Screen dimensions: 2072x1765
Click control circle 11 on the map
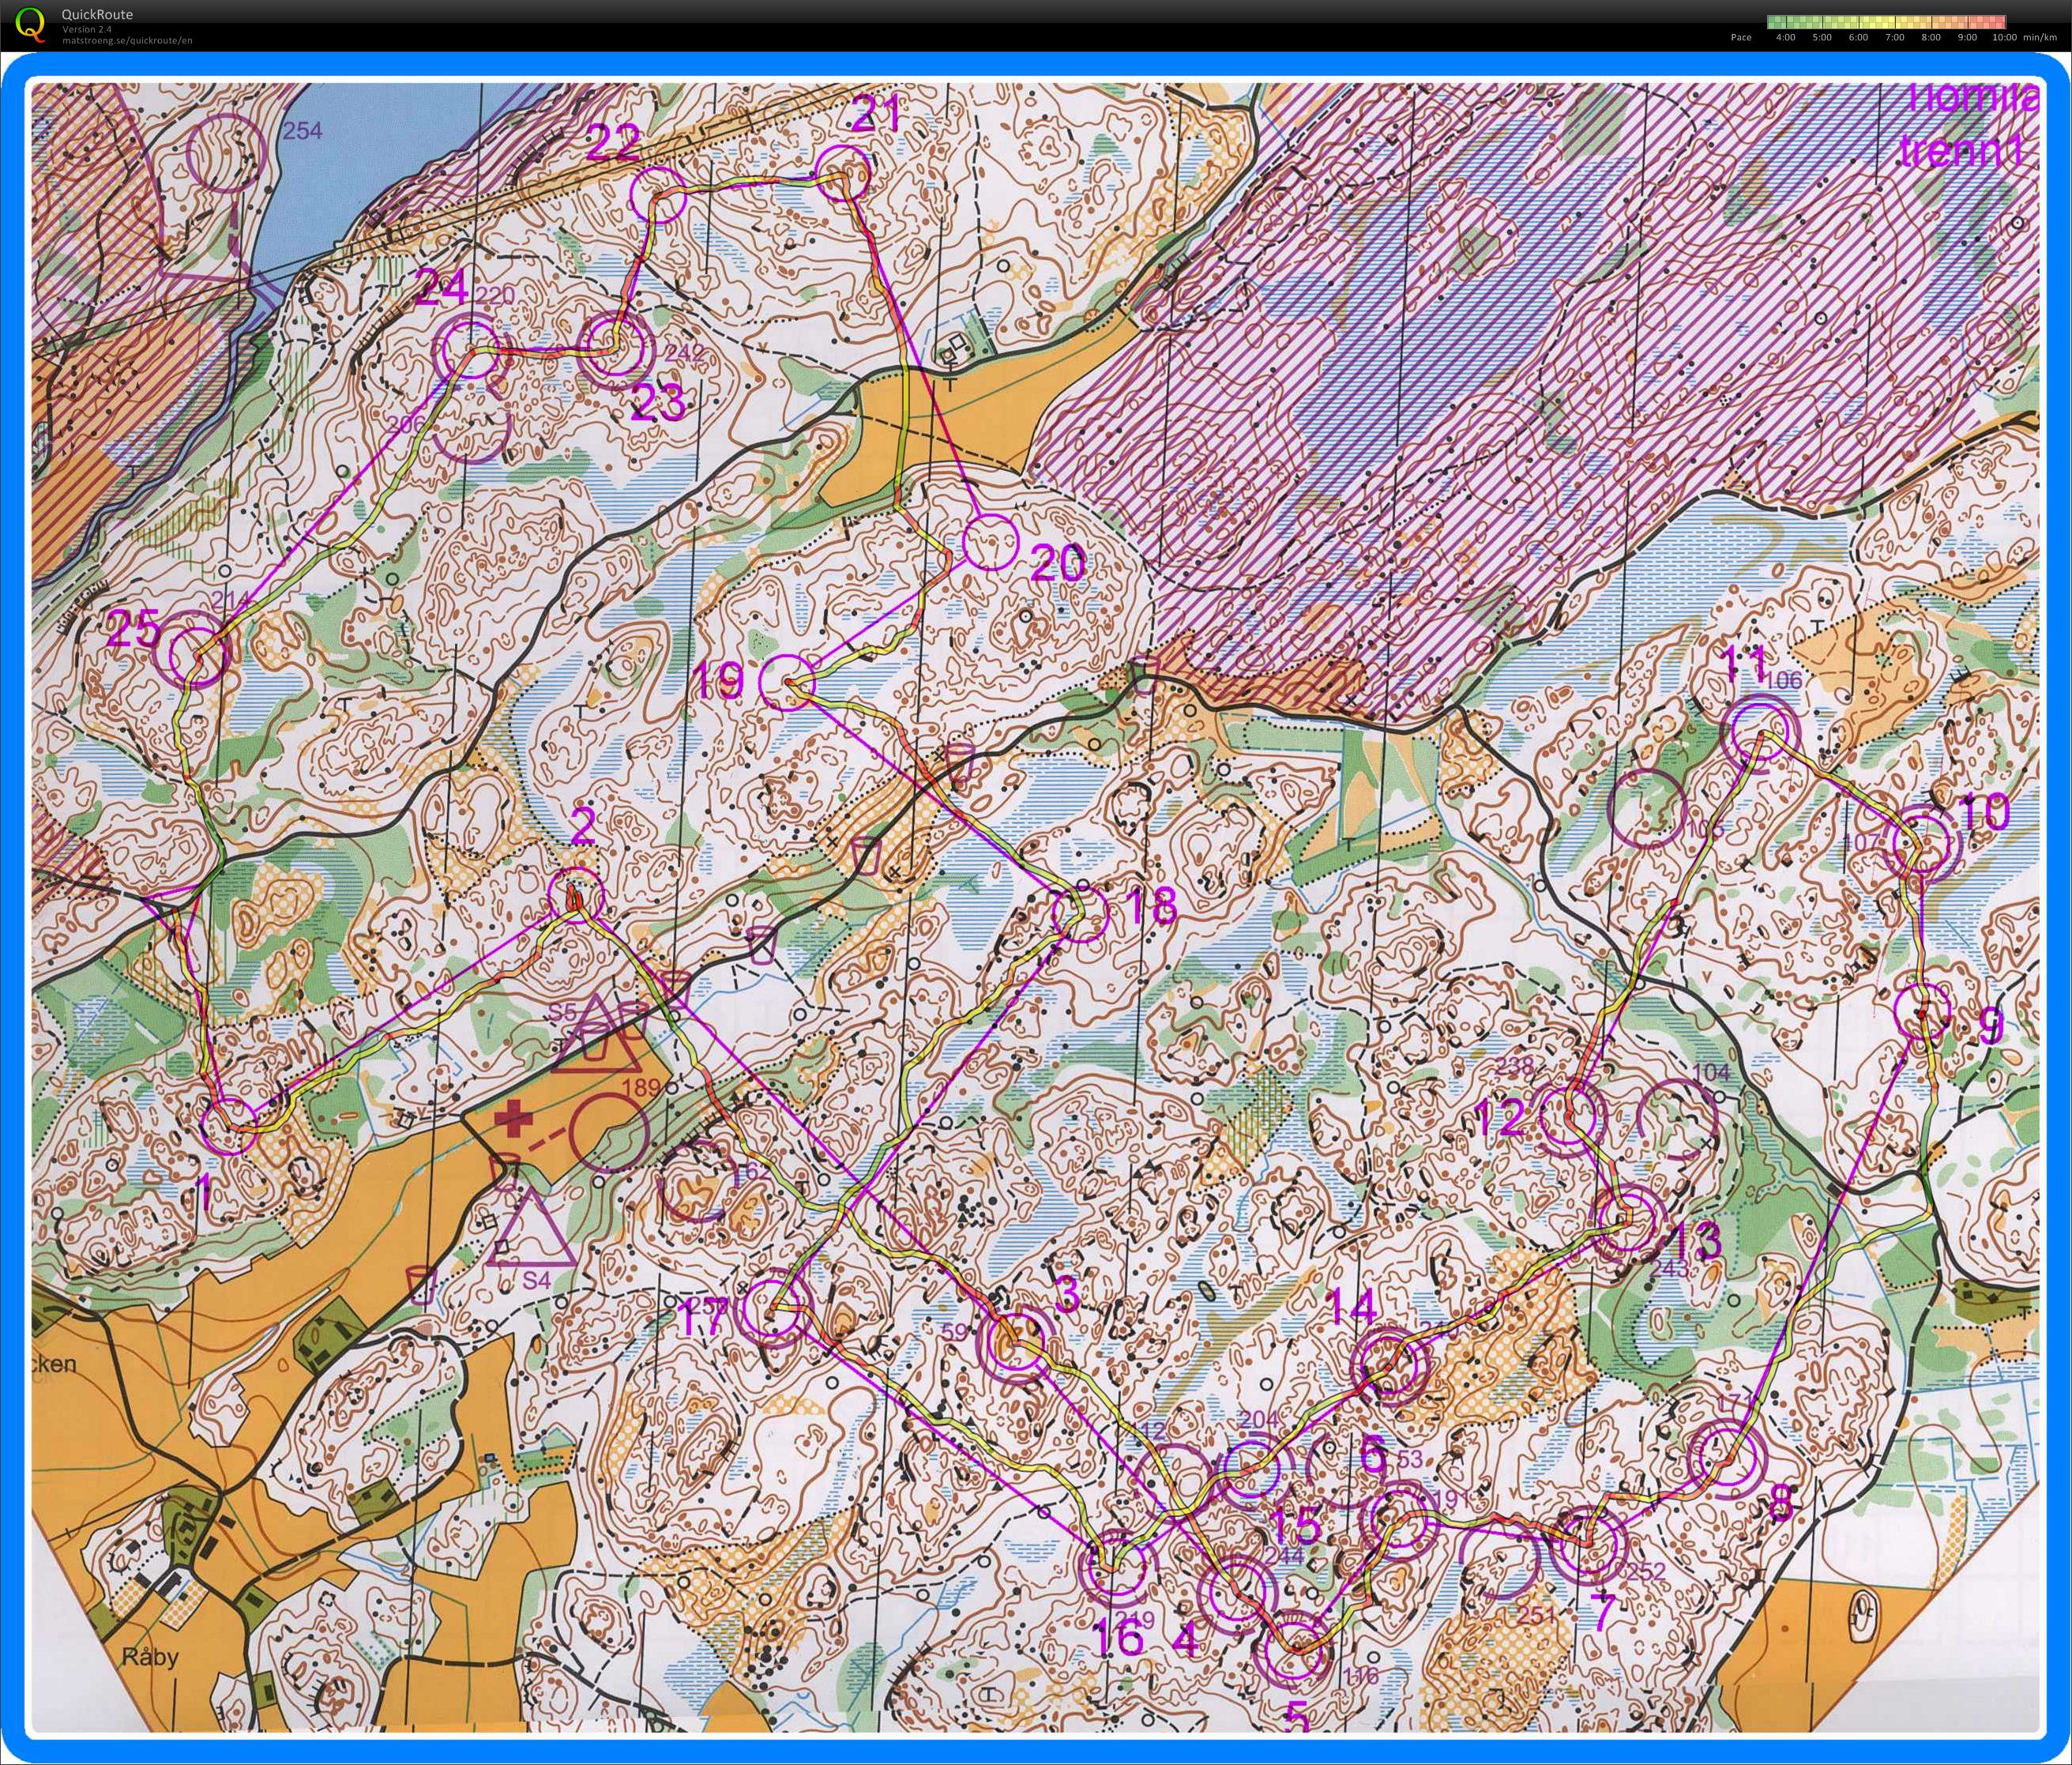tap(1760, 733)
